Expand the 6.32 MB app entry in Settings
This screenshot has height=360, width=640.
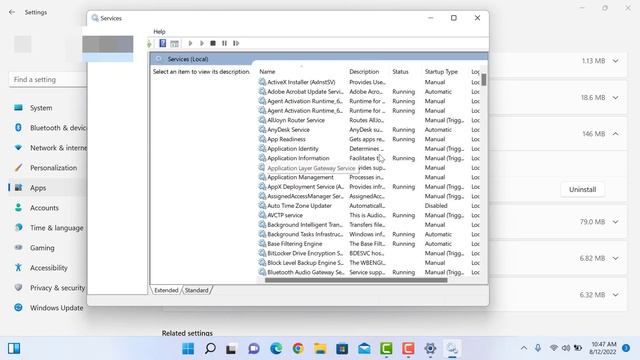(x=616, y=295)
